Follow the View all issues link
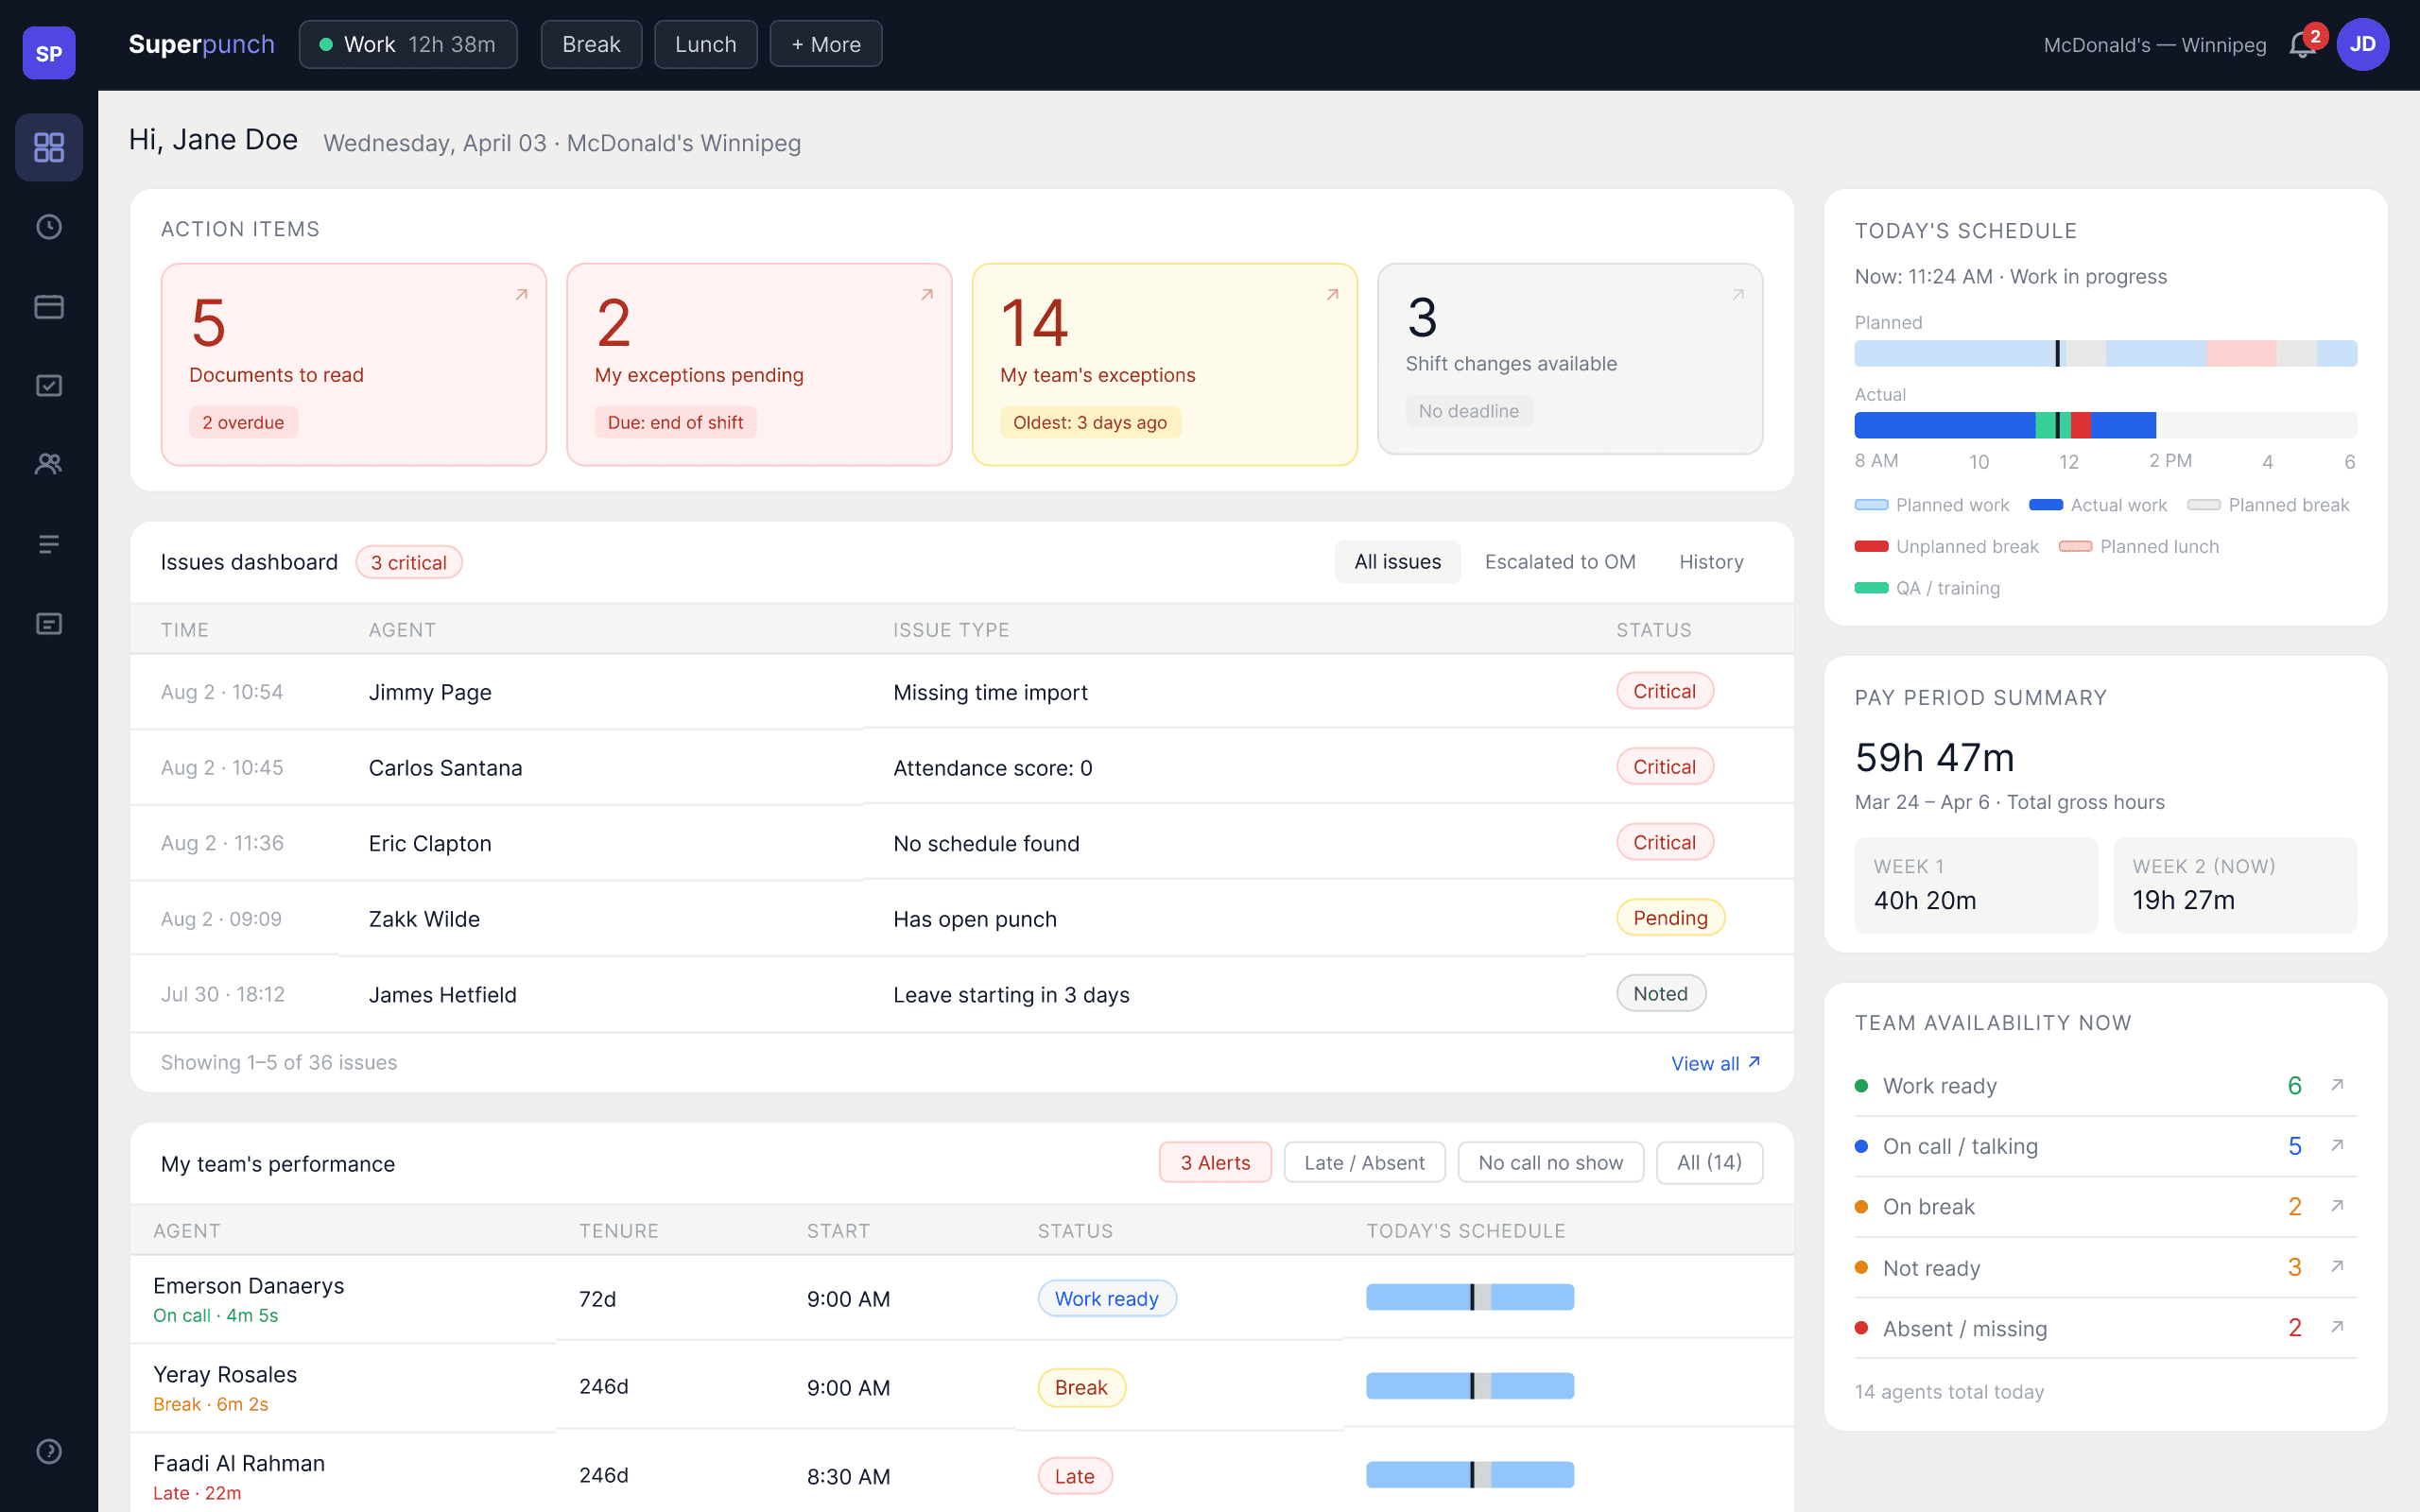 pyautogui.click(x=1714, y=1063)
